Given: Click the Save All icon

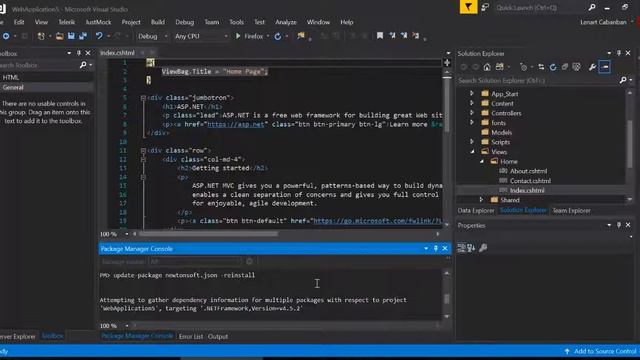Looking at the screenshot, I should (83, 36).
